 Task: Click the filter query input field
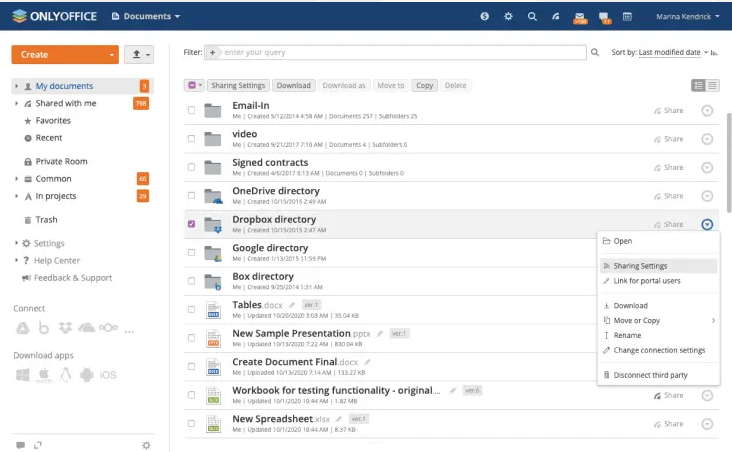coord(404,52)
